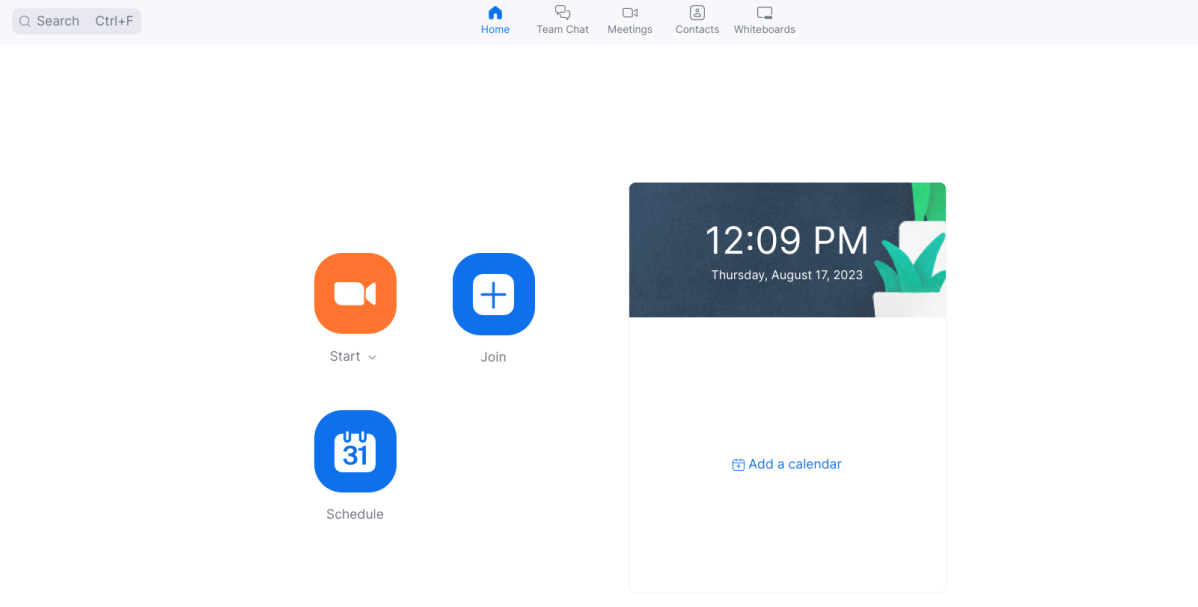Open the Contacts tab
This screenshot has height=607, width=1198.
(697, 21)
